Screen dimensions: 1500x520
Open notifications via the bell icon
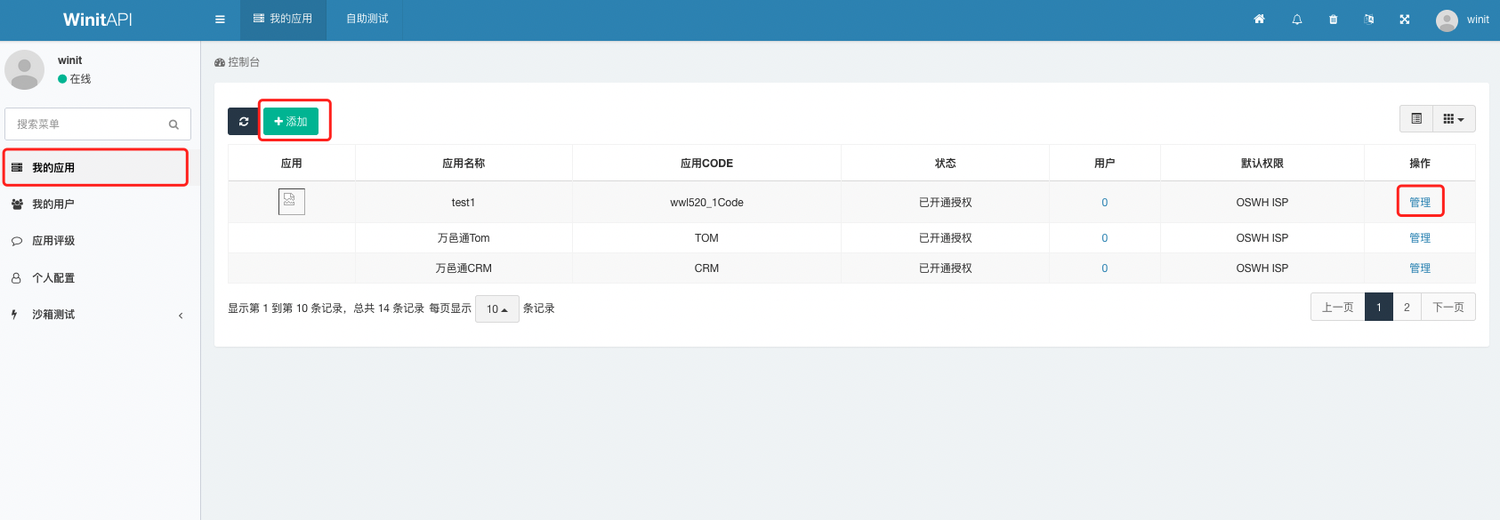pos(1297,20)
